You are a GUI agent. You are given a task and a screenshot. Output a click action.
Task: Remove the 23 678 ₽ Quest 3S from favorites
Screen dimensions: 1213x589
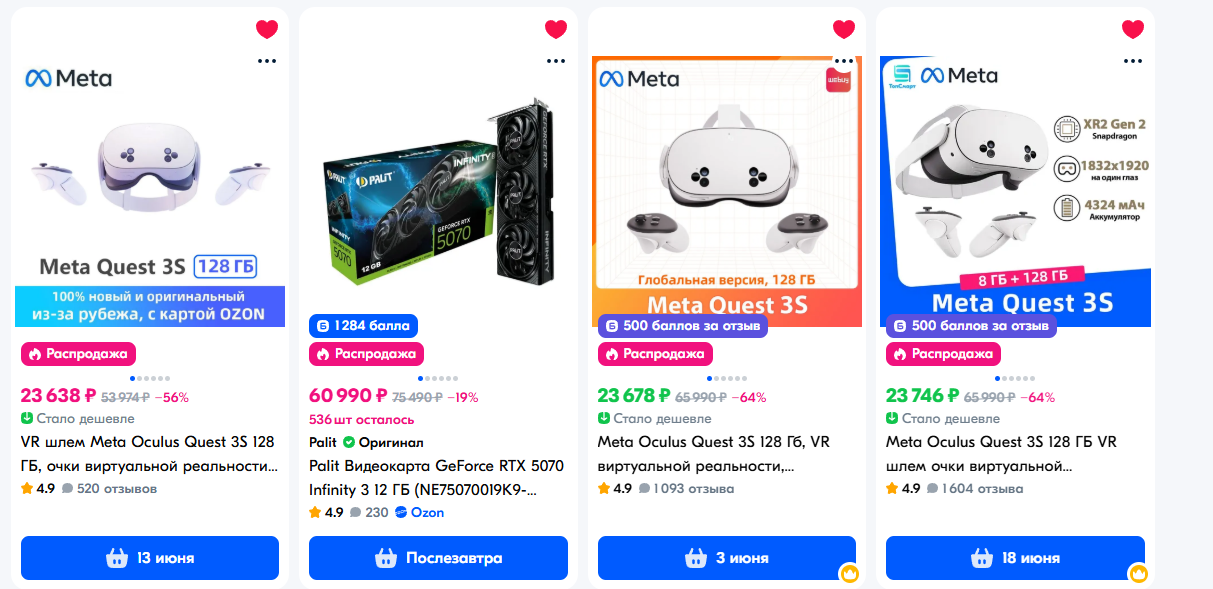click(844, 29)
